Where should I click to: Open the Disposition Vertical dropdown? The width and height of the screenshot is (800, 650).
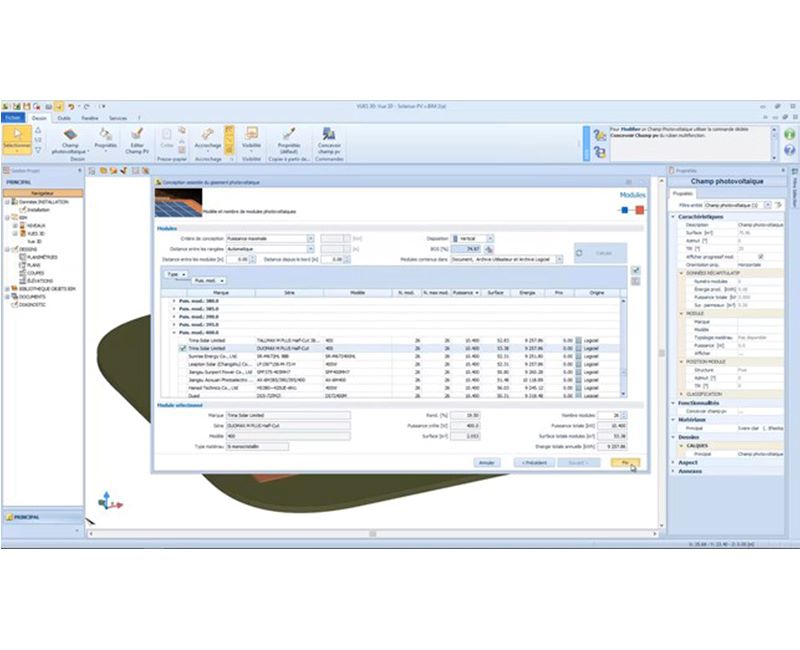tap(489, 239)
